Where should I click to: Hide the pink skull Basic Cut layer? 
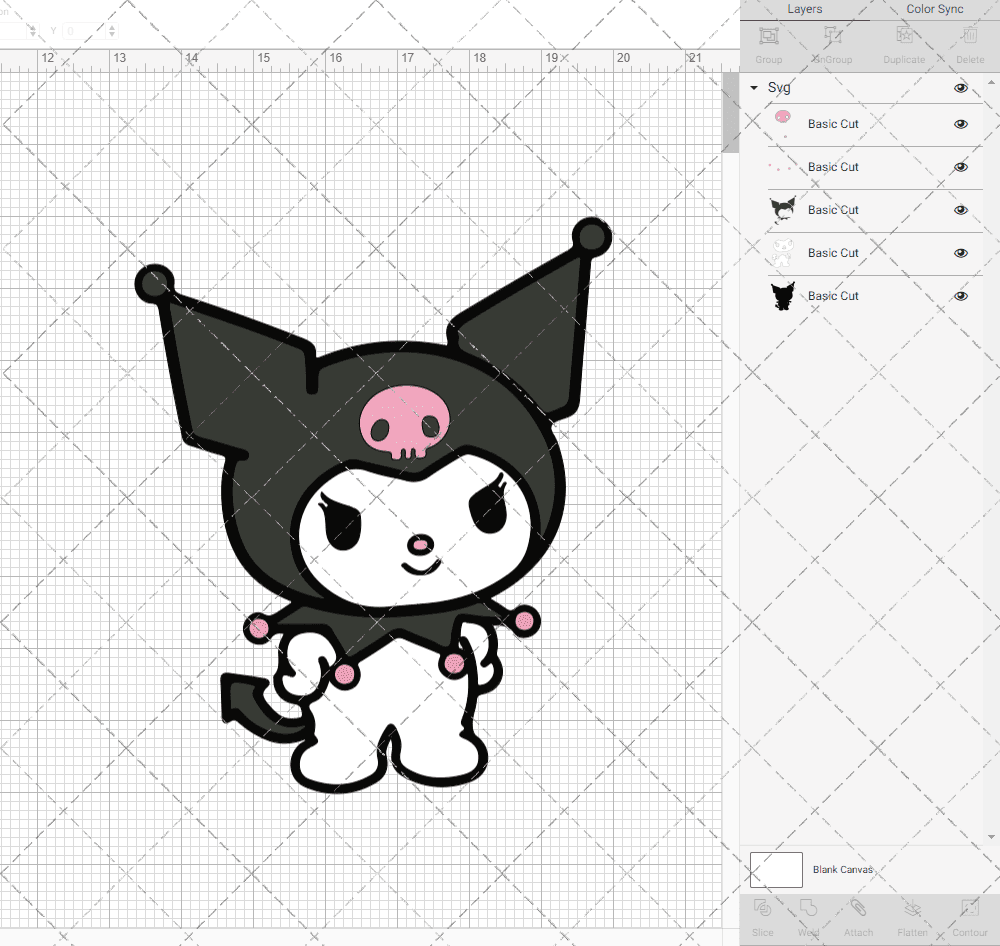pos(960,124)
